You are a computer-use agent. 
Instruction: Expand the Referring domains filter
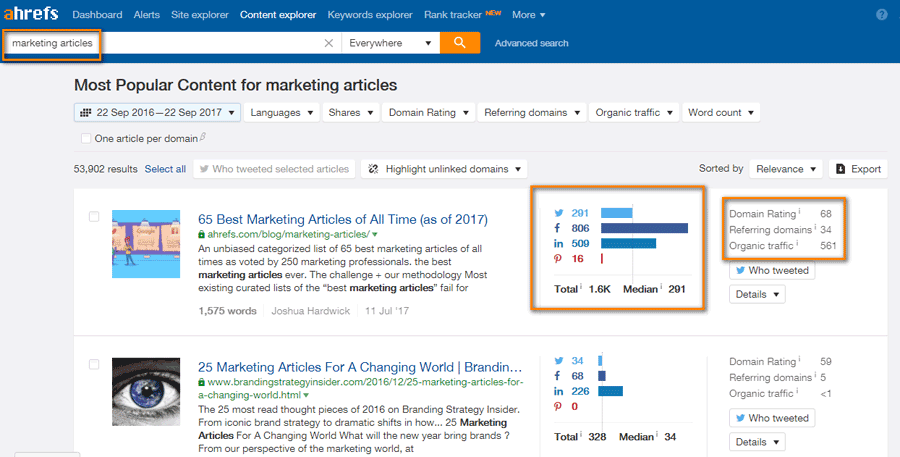(x=532, y=113)
